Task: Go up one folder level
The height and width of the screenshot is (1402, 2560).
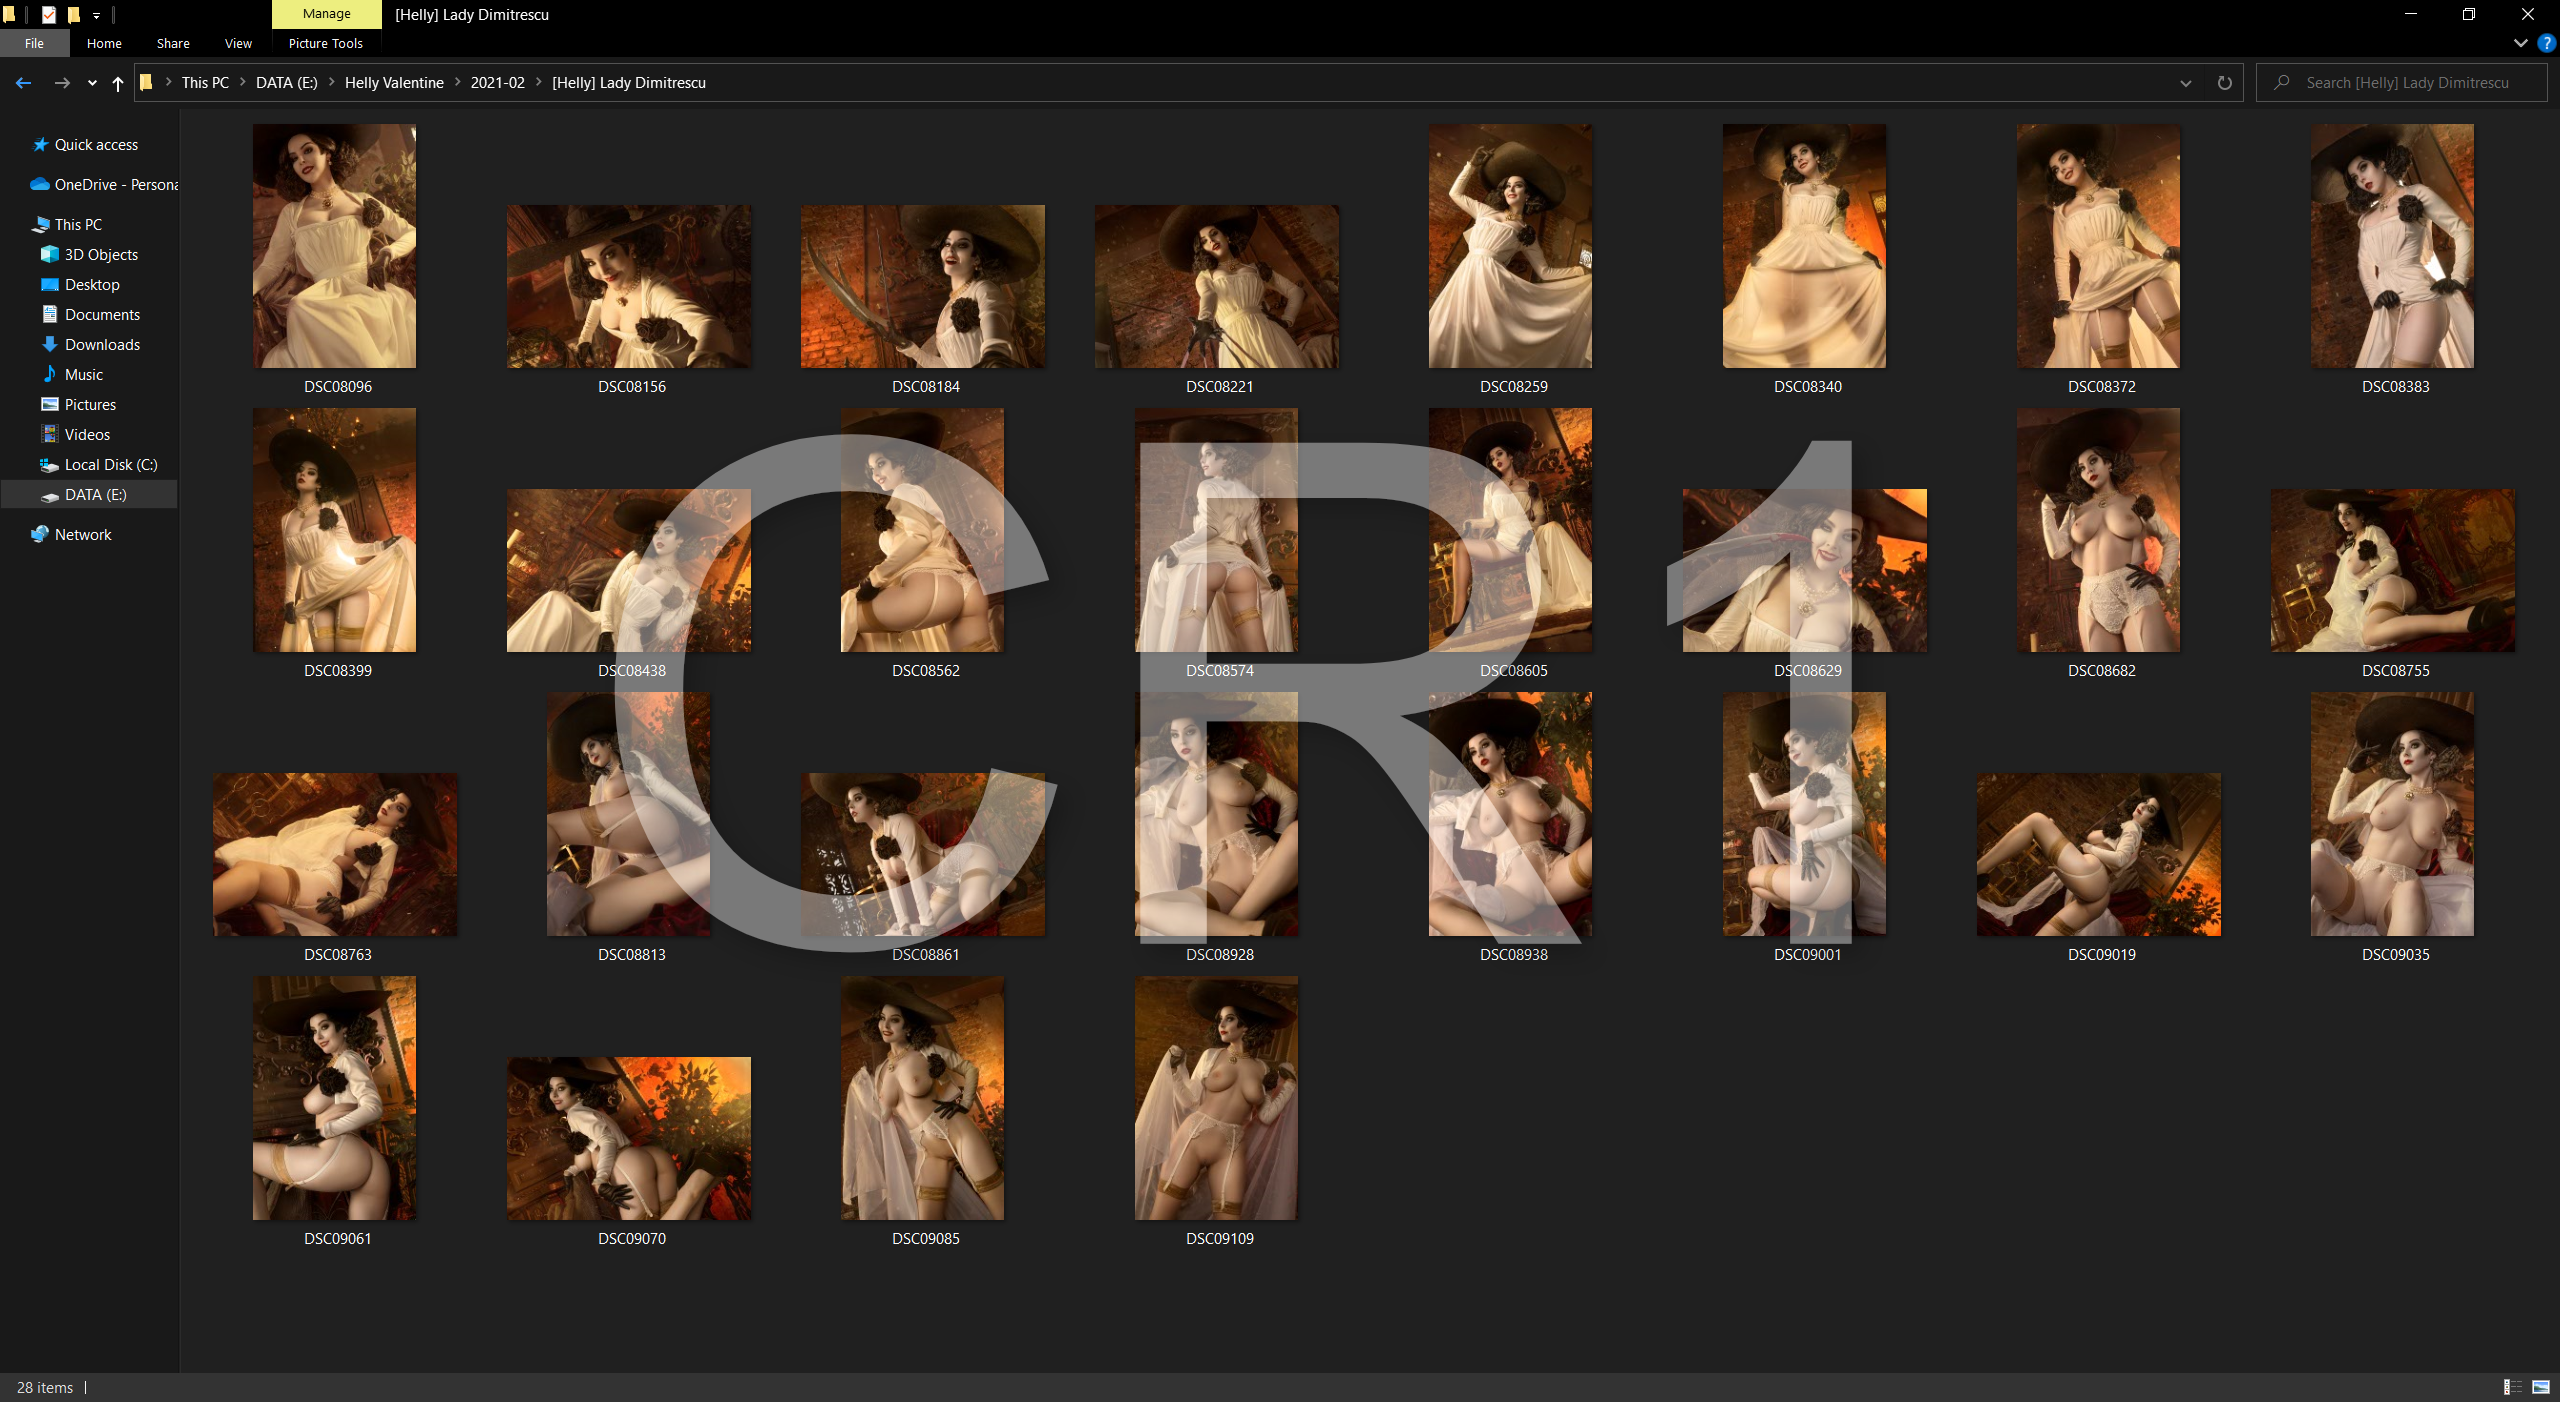Action: tap(118, 83)
